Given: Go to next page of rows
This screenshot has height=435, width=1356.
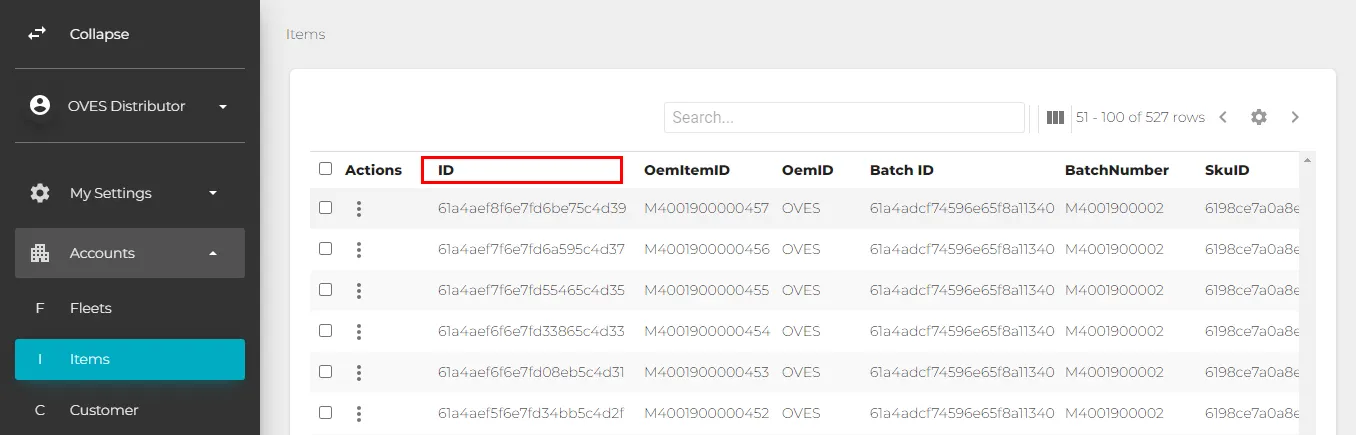Looking at the screenshot, I should [1295, 117].
